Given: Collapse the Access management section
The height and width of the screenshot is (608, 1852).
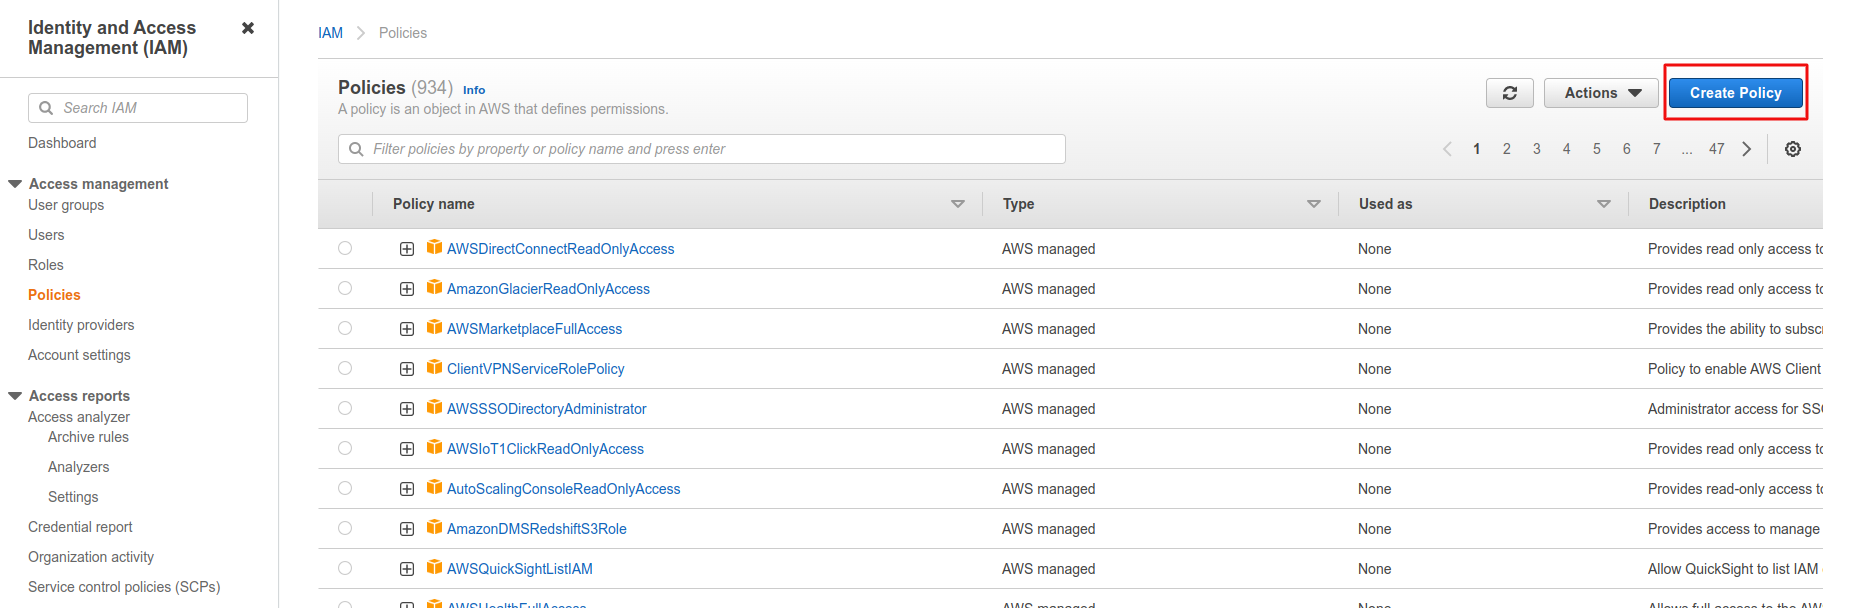Looking at the screenshot, I should (x=15, y=184).
